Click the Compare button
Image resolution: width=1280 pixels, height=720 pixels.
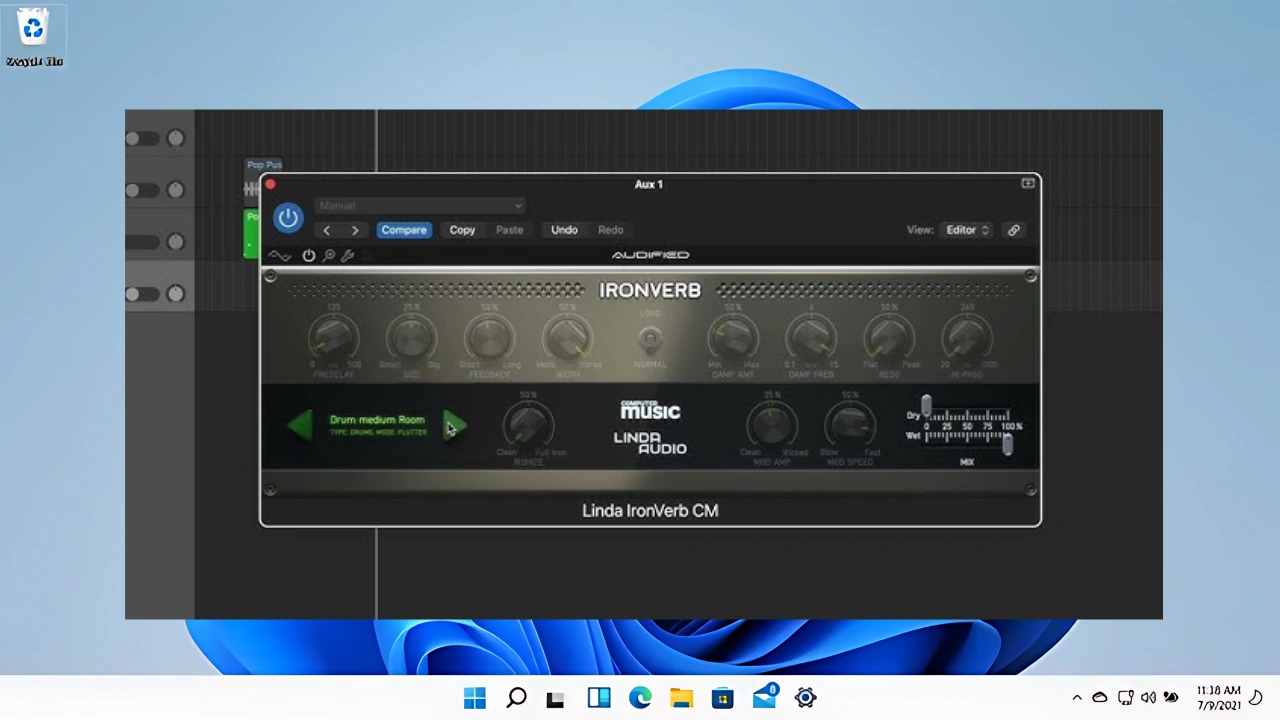click(x=404, y=230)
